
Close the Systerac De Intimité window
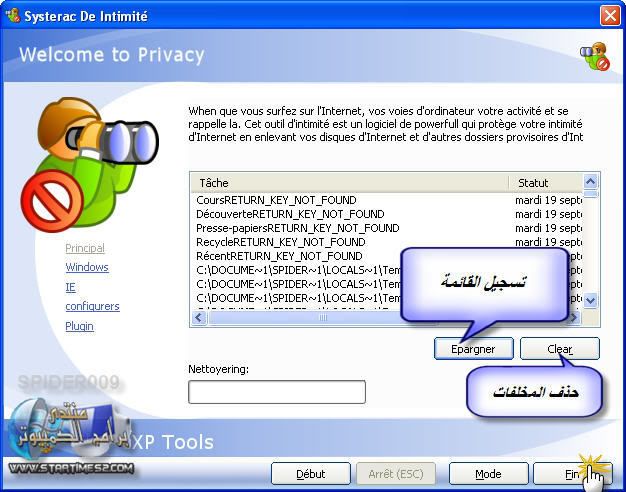pyautogui.click(x=610, y=16)
